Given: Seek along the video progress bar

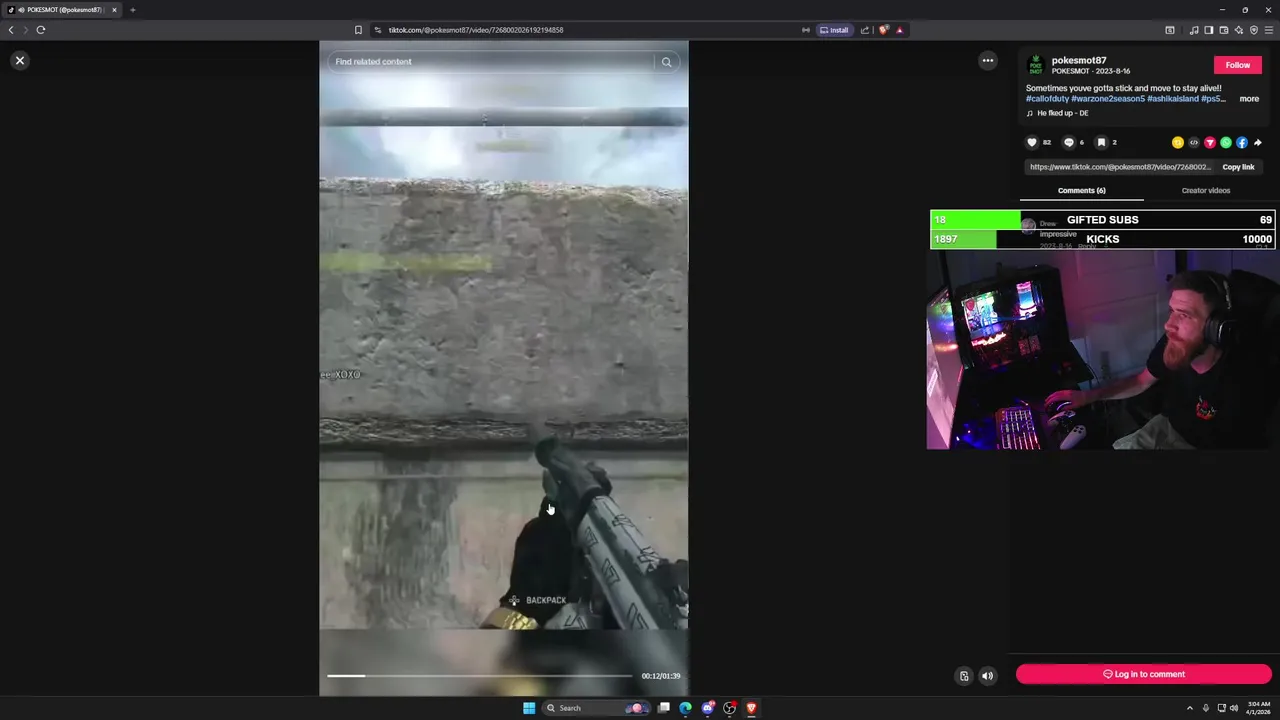Looking at the screenshot, I should coord(479,676).
